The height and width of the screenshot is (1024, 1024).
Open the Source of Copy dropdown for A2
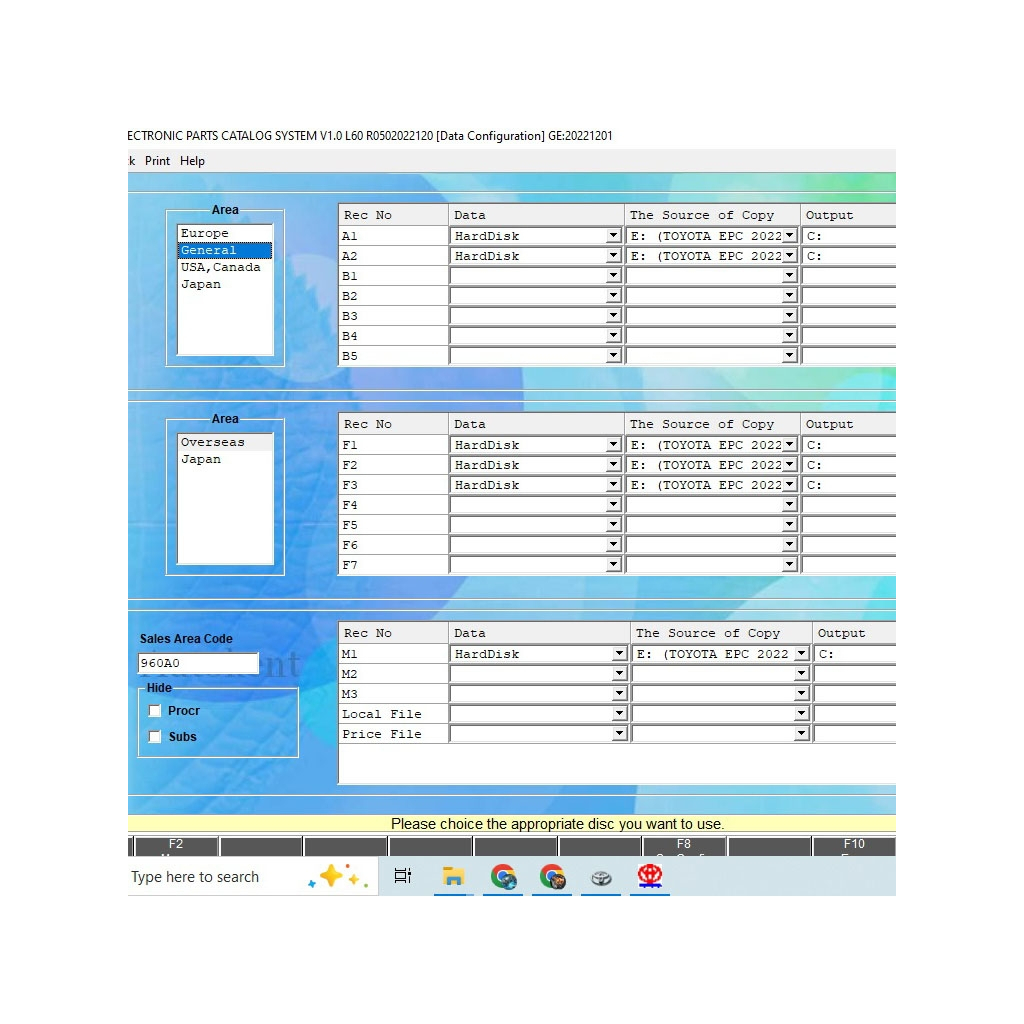(x=790, y=256)
